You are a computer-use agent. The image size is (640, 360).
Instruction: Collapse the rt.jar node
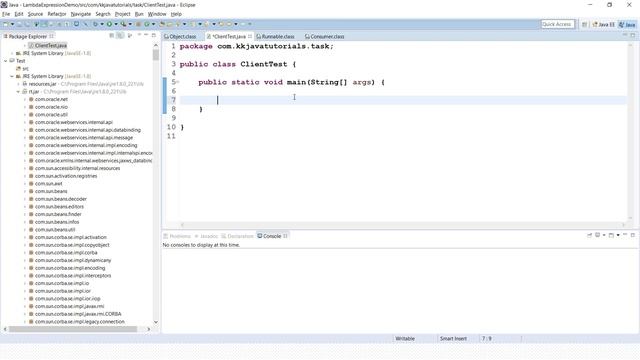pos(18,92)
